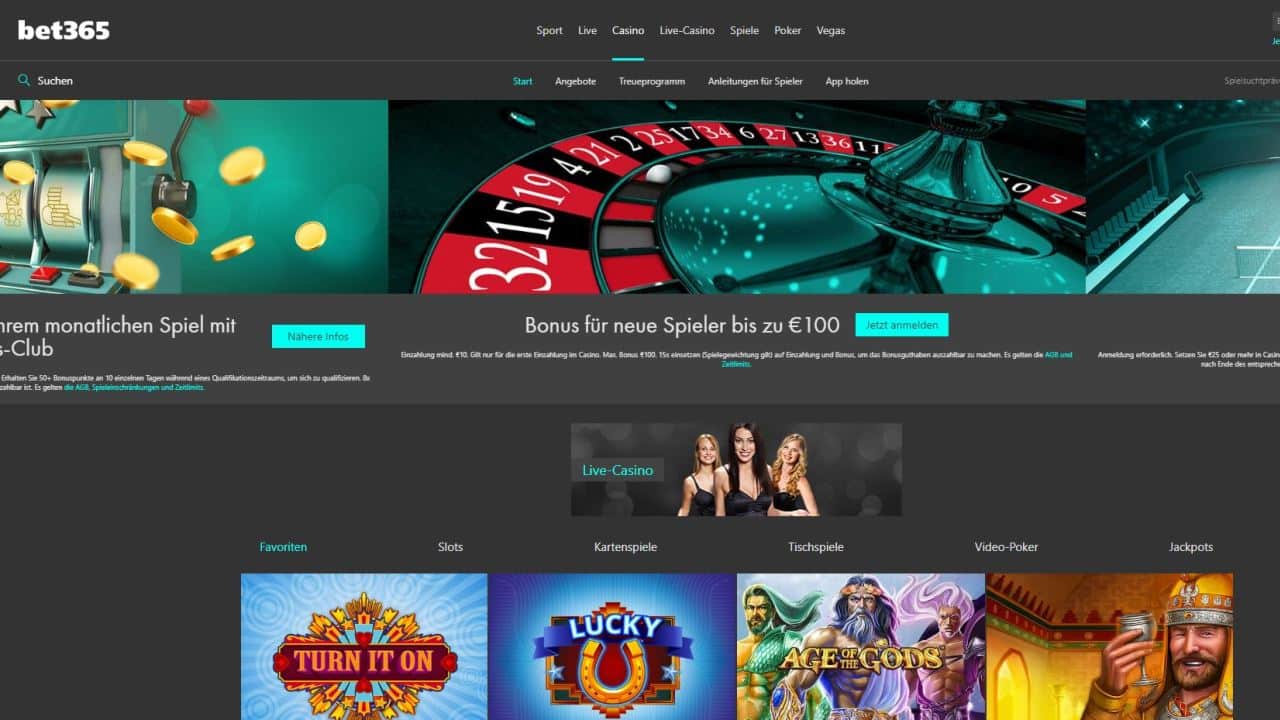Click the search magnifier icon
This screenshot has width=1280, height=720.
(24, 80)
